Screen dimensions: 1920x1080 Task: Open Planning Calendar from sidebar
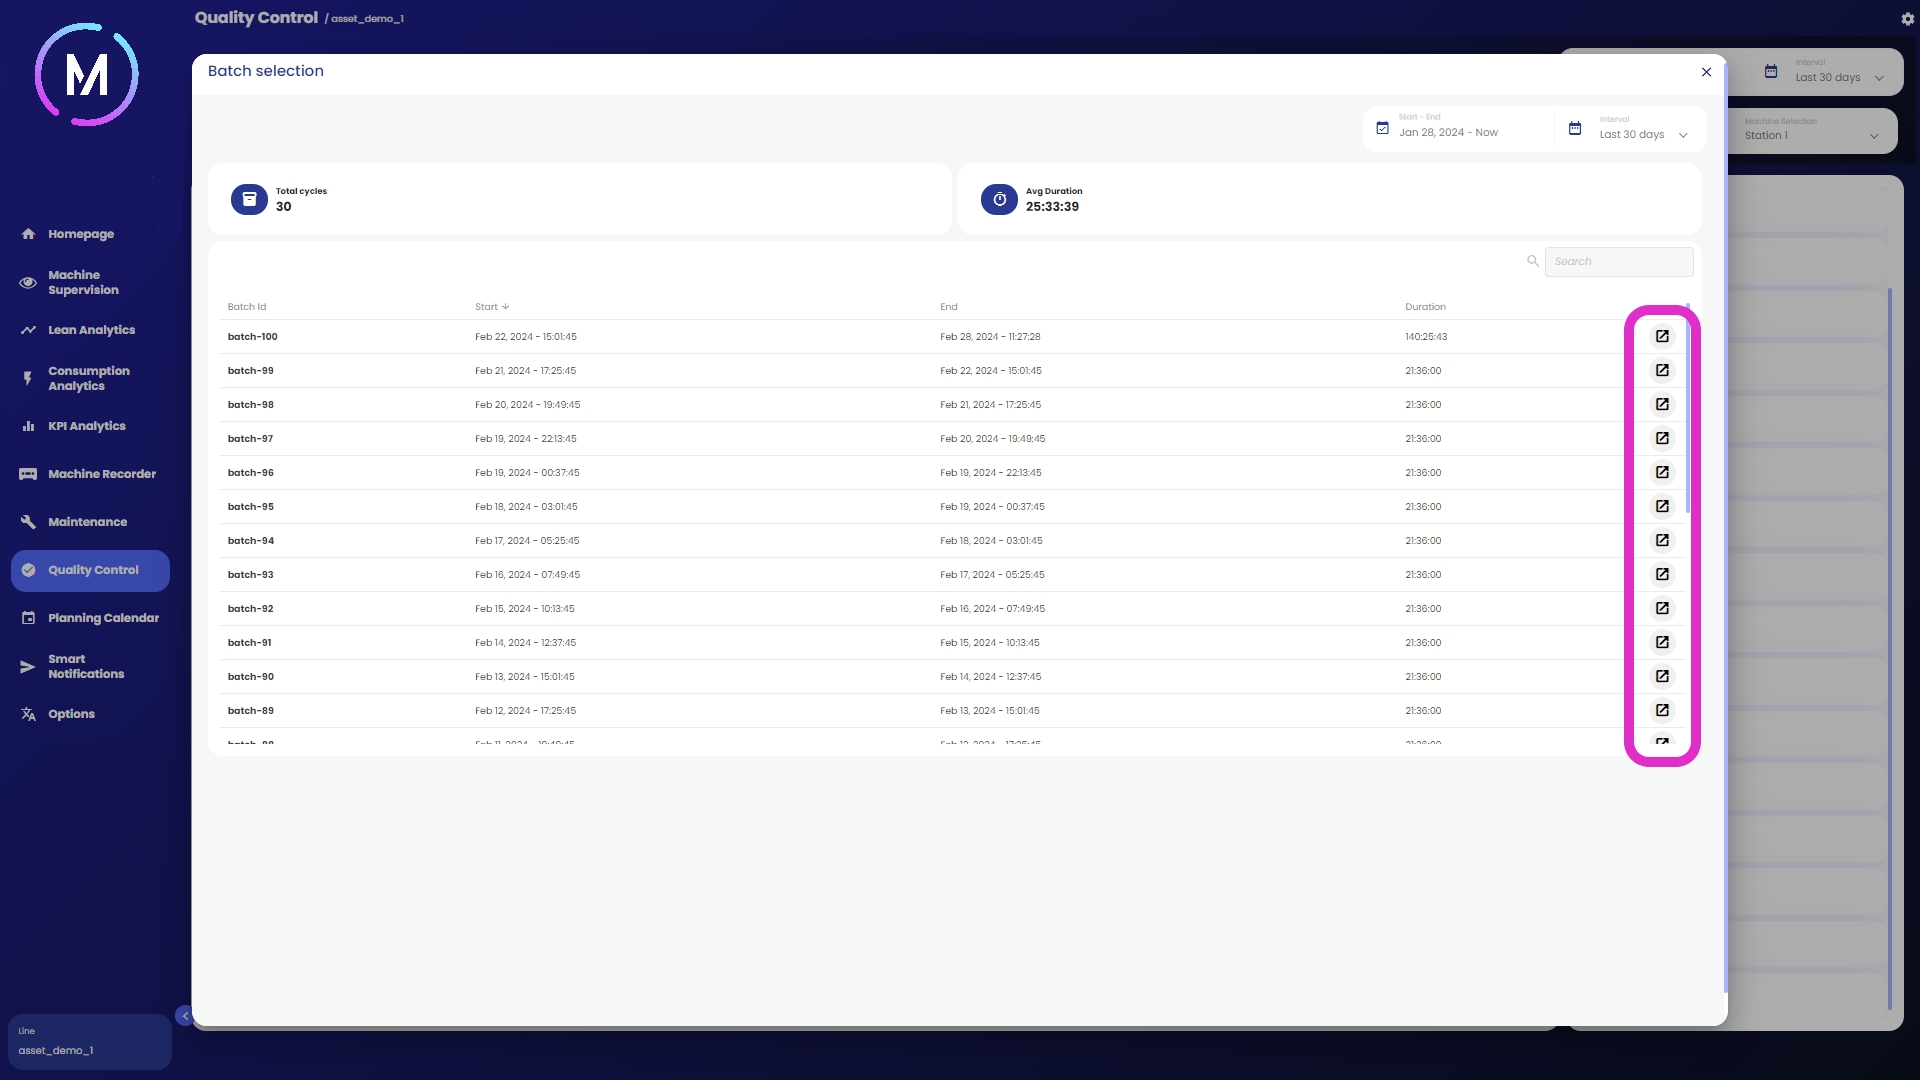(x=103, y=618)
